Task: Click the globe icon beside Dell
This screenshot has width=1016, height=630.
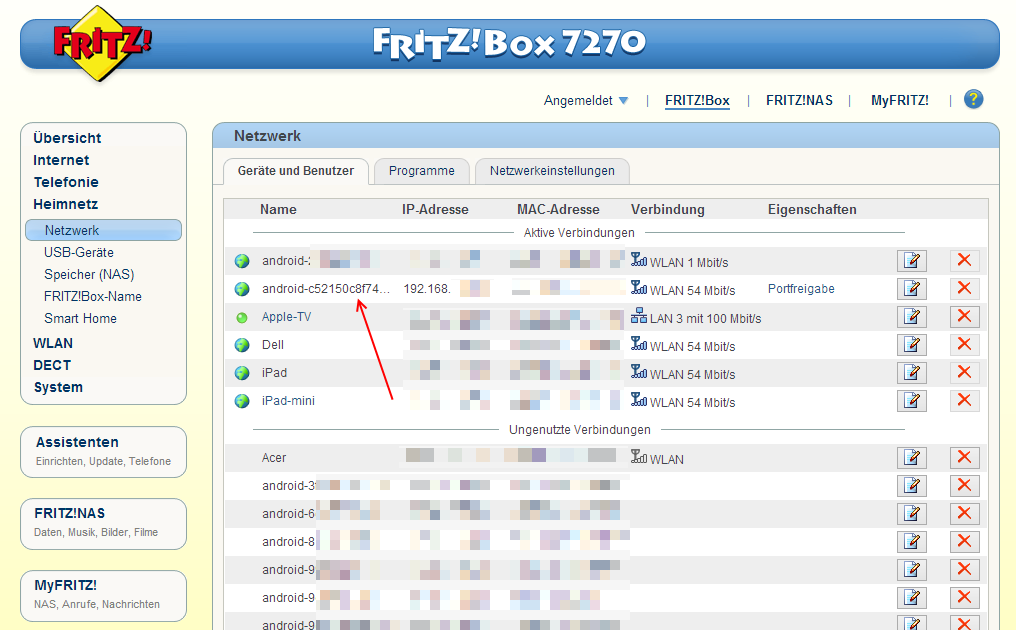Action: pyautogui.click(x=242, y=345)
